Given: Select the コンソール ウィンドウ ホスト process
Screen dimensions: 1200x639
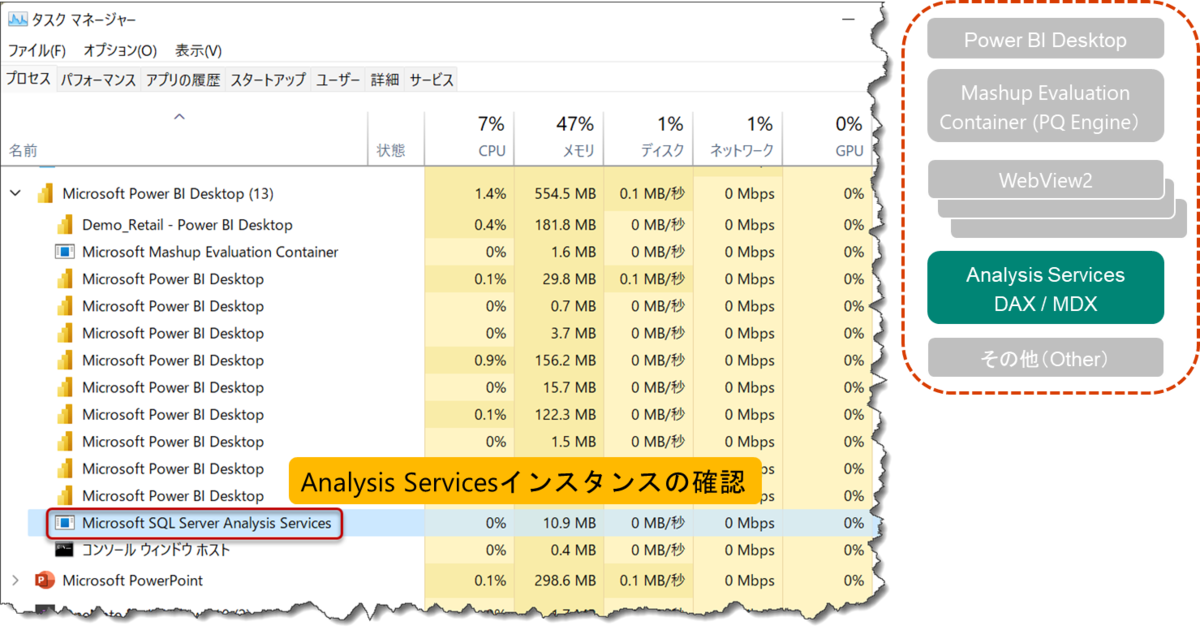Looking at the screenshot, I should click(156, 550).
